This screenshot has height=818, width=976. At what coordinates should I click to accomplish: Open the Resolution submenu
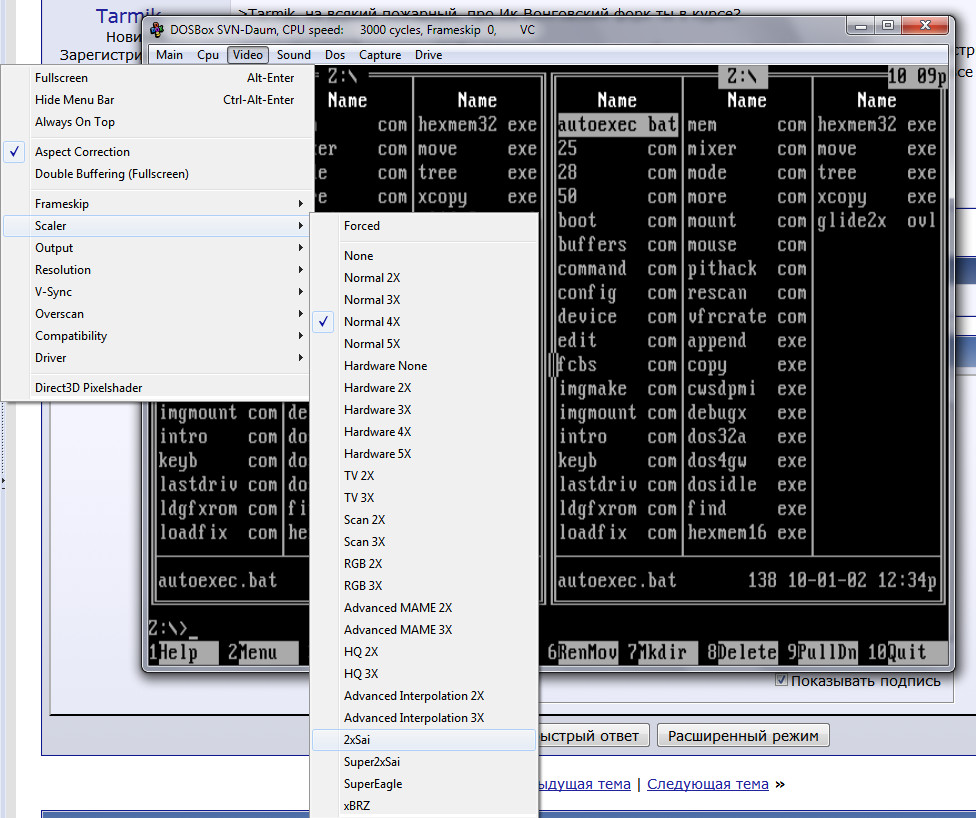click(x=63, y=270)
